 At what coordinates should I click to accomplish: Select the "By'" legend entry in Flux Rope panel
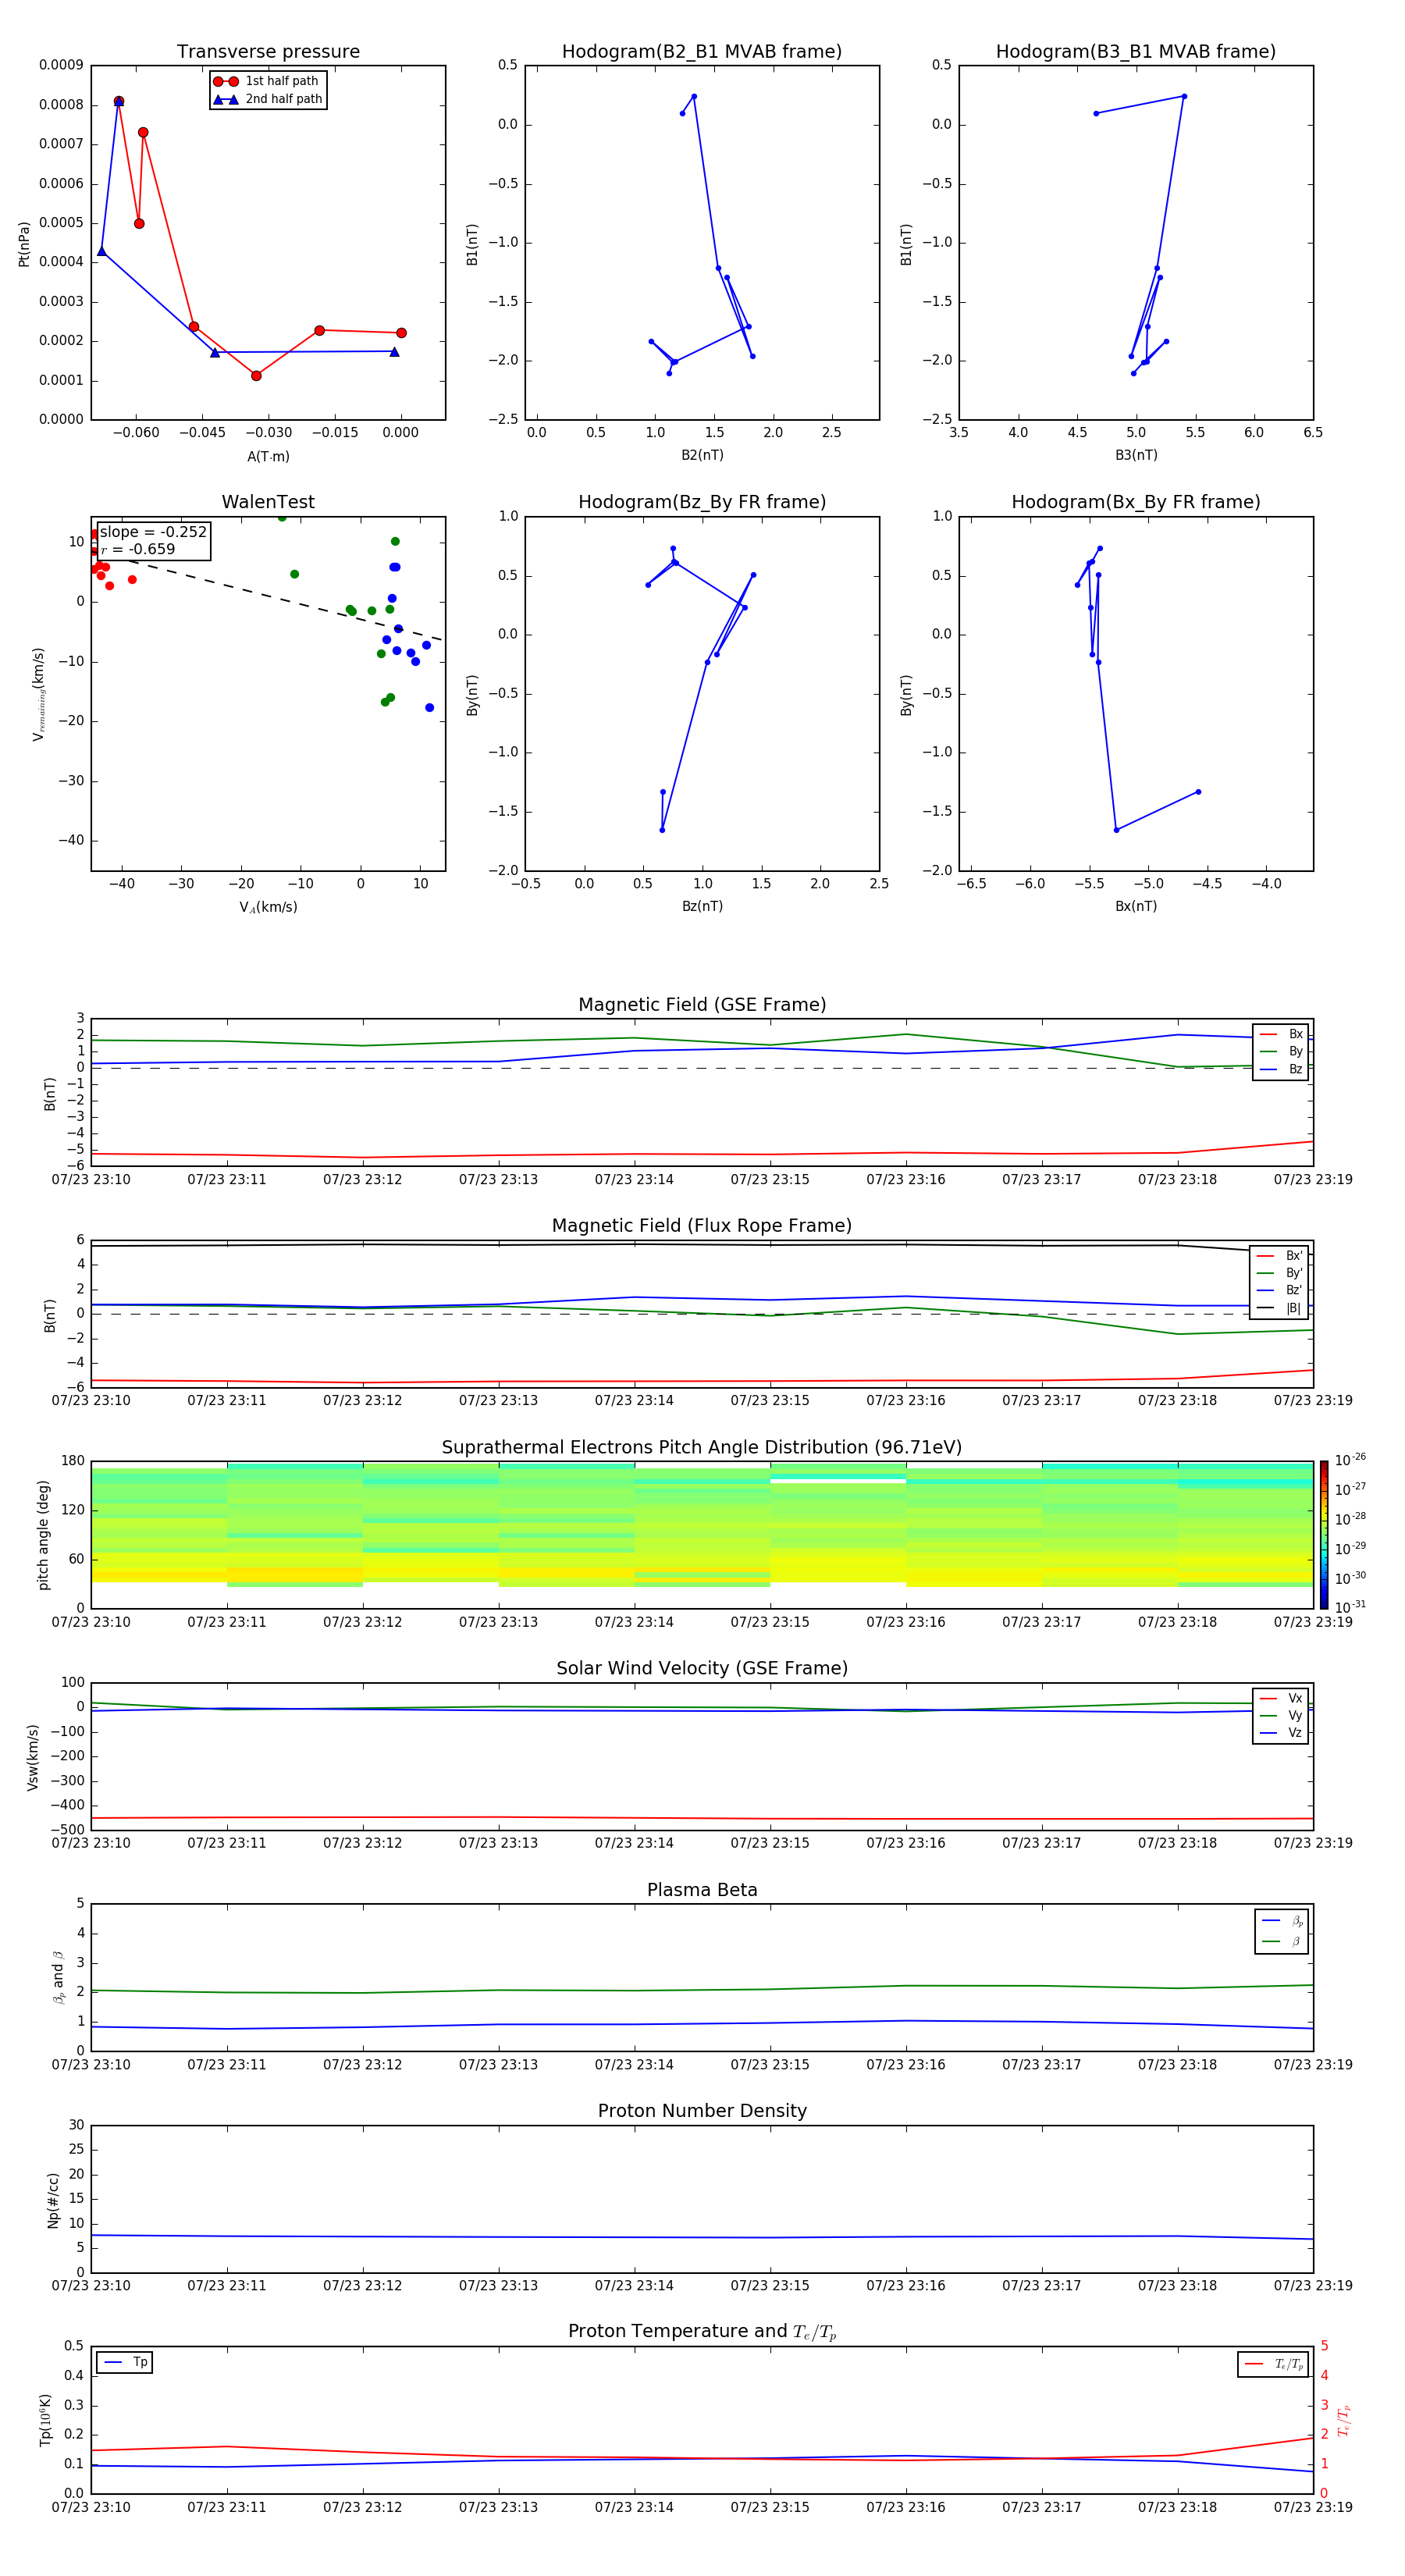[1280, 1273]
